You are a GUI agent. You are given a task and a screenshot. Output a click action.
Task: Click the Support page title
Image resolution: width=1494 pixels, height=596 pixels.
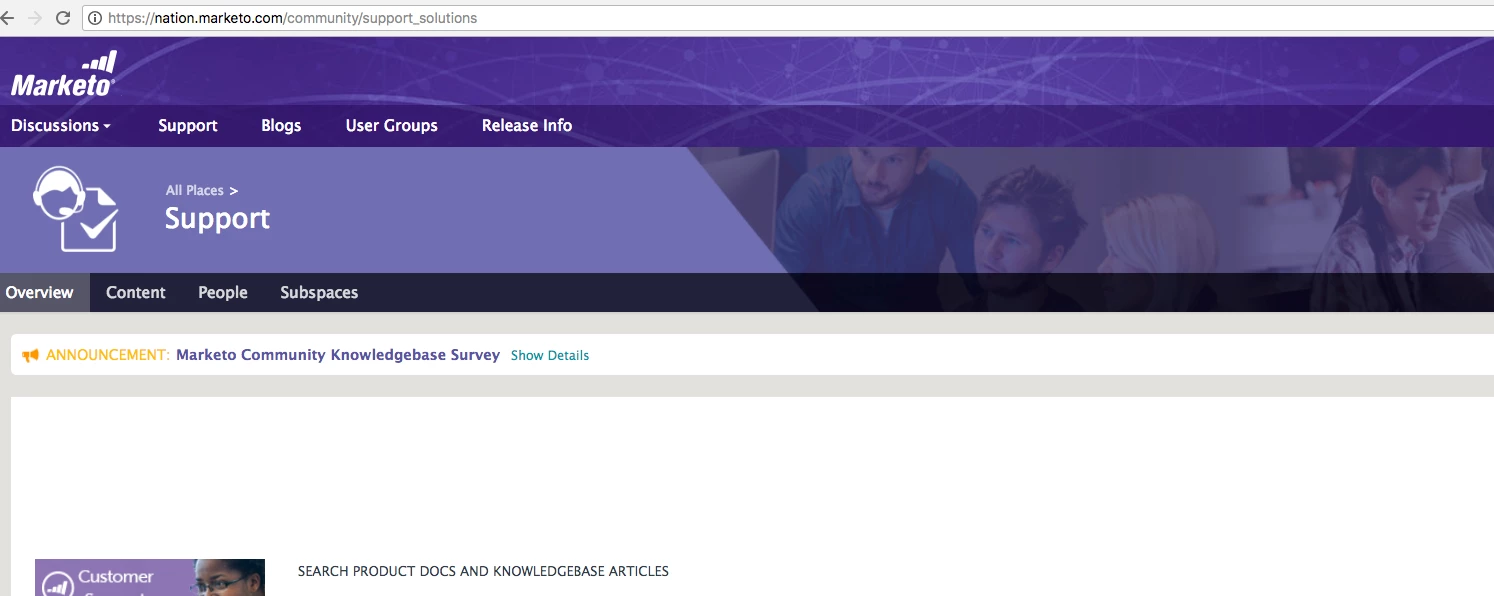(217, 218)
